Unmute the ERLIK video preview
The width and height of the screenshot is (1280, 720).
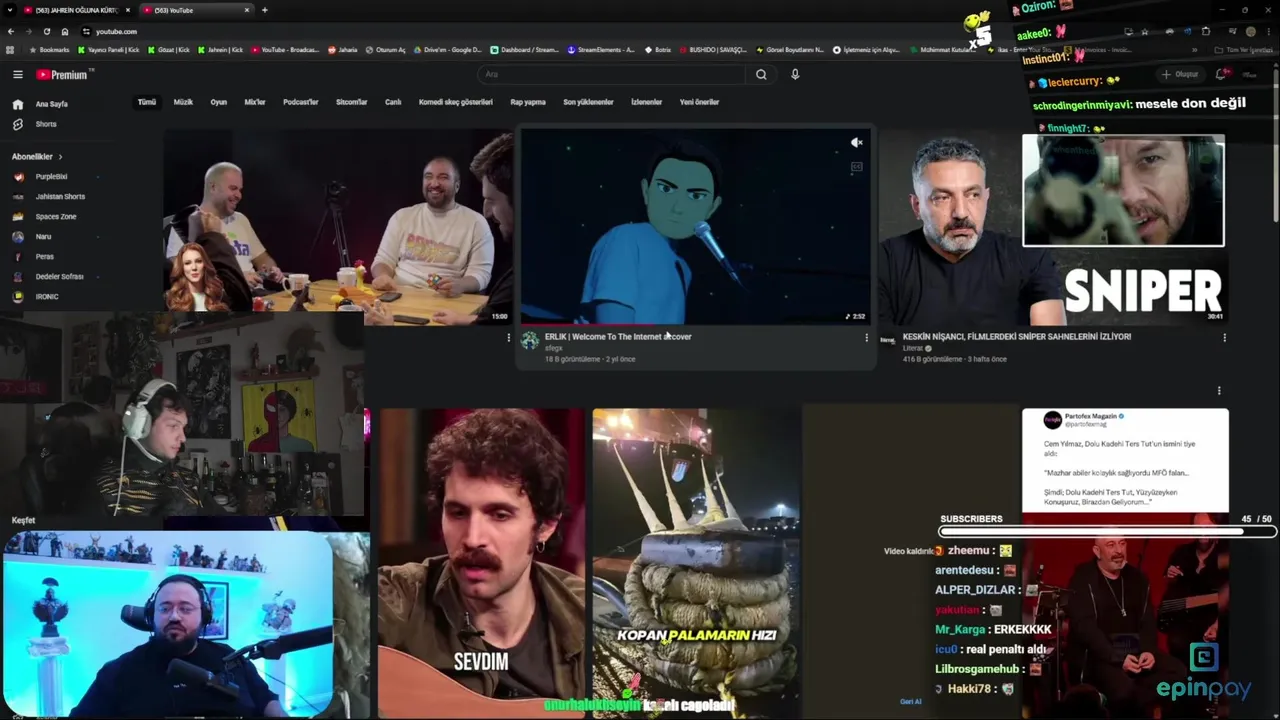coord(856,143)
